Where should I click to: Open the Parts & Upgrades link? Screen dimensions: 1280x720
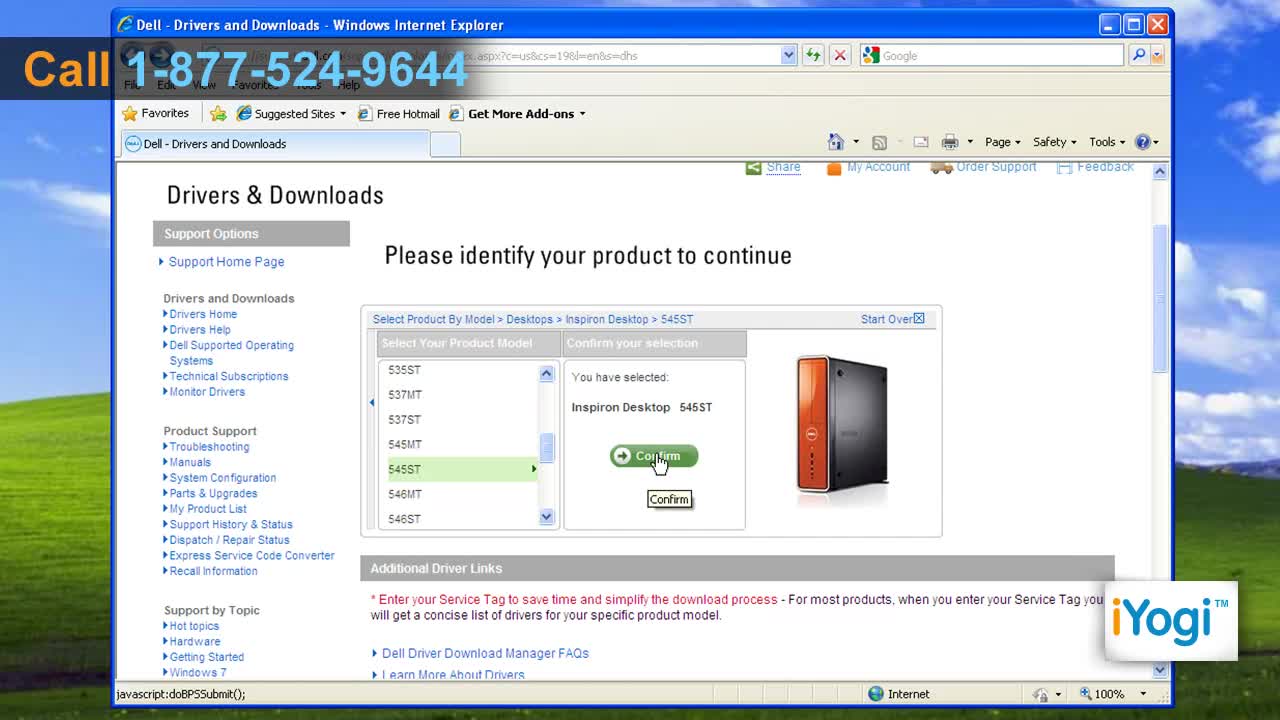pyautogui.click(x=213, y=494)
